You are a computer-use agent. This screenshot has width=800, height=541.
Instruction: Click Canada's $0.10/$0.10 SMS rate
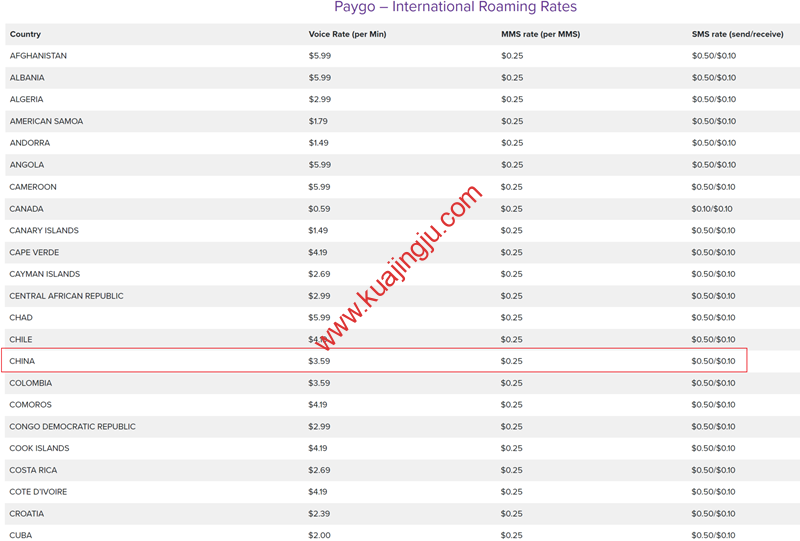(x=713, y=209)
